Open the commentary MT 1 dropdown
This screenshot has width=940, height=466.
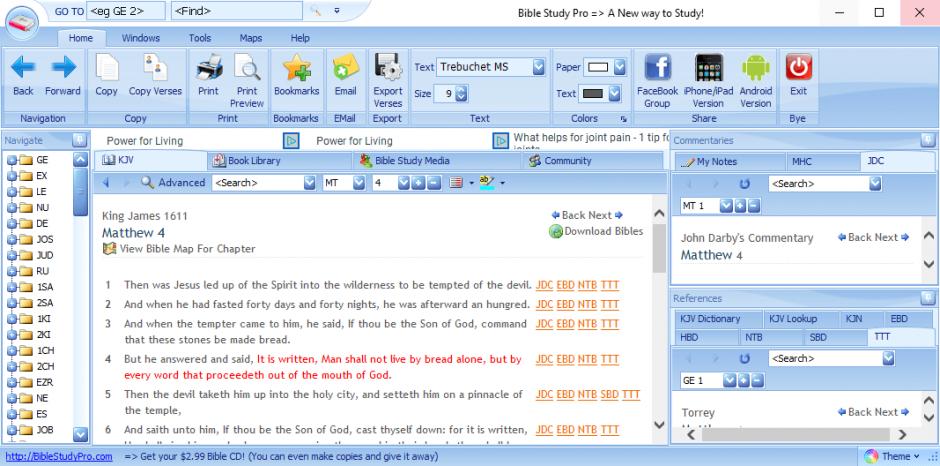(726, 206)
